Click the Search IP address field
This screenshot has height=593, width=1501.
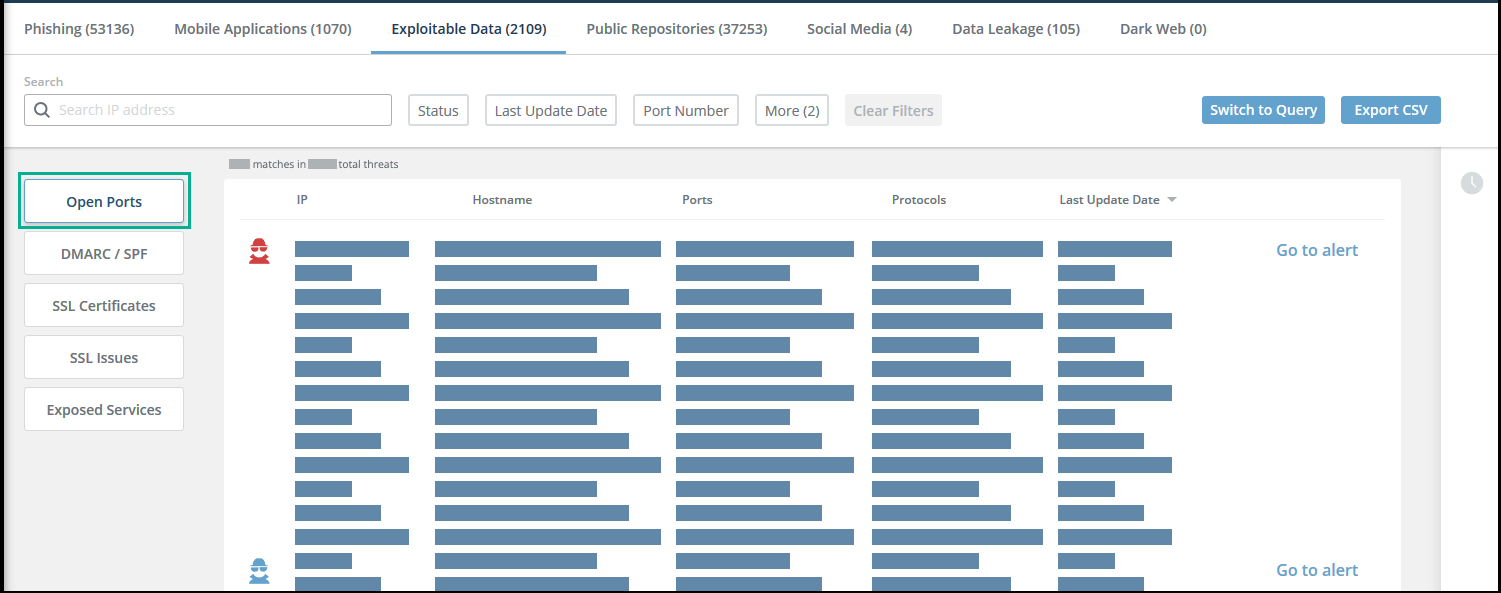pyautogui.click(x=220, y=110)
